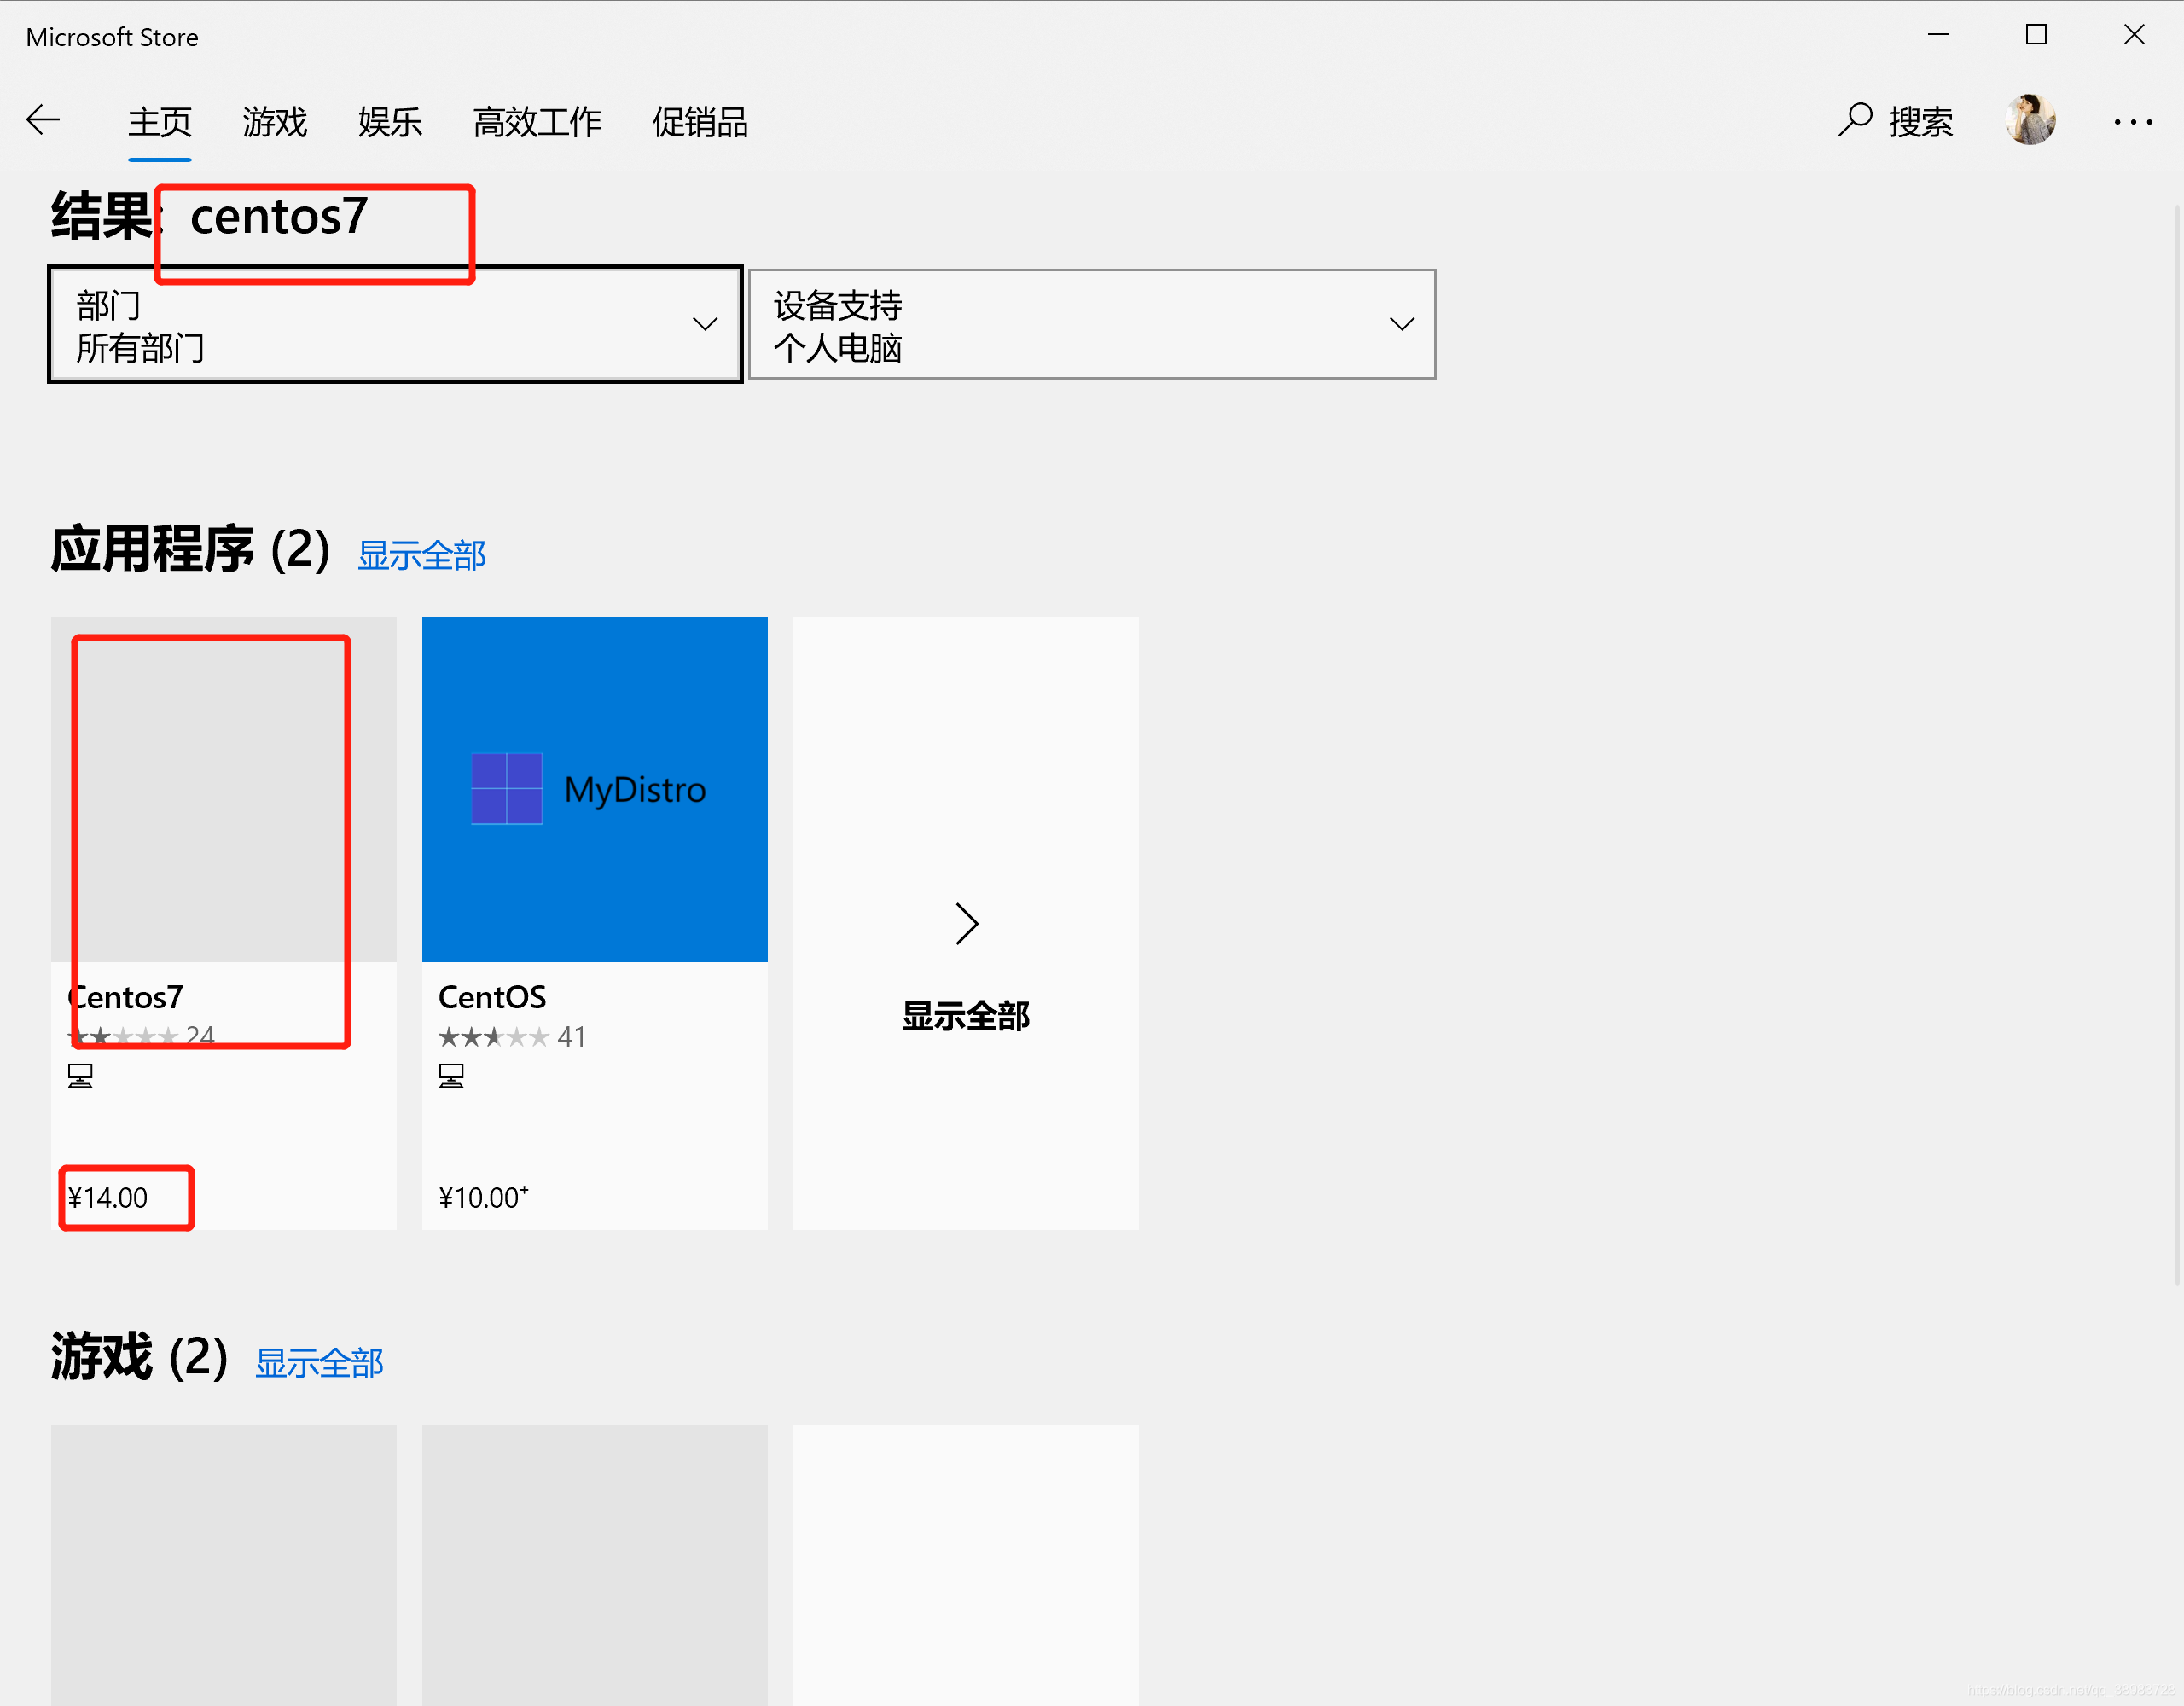Click the CentOS star rating 41
The width and height of the screenshot is (2184, 1706).
[x=512, y=1037]
